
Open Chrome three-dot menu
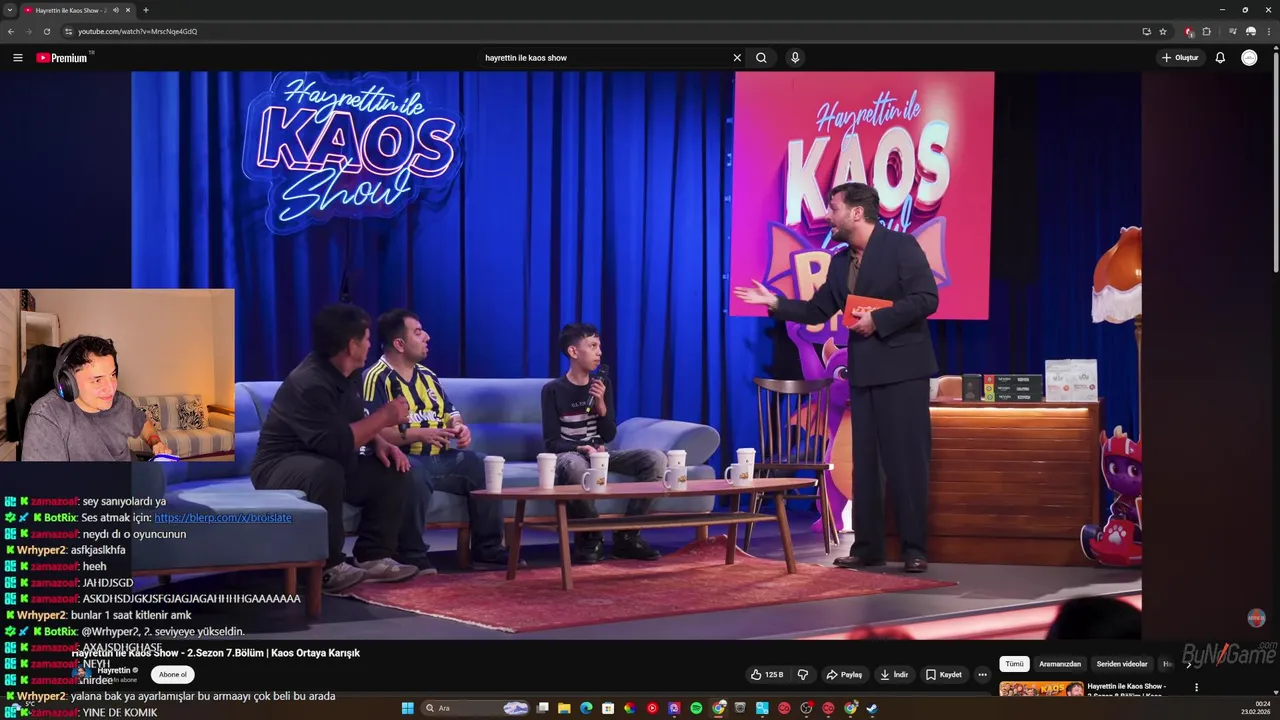(1268, 31)
